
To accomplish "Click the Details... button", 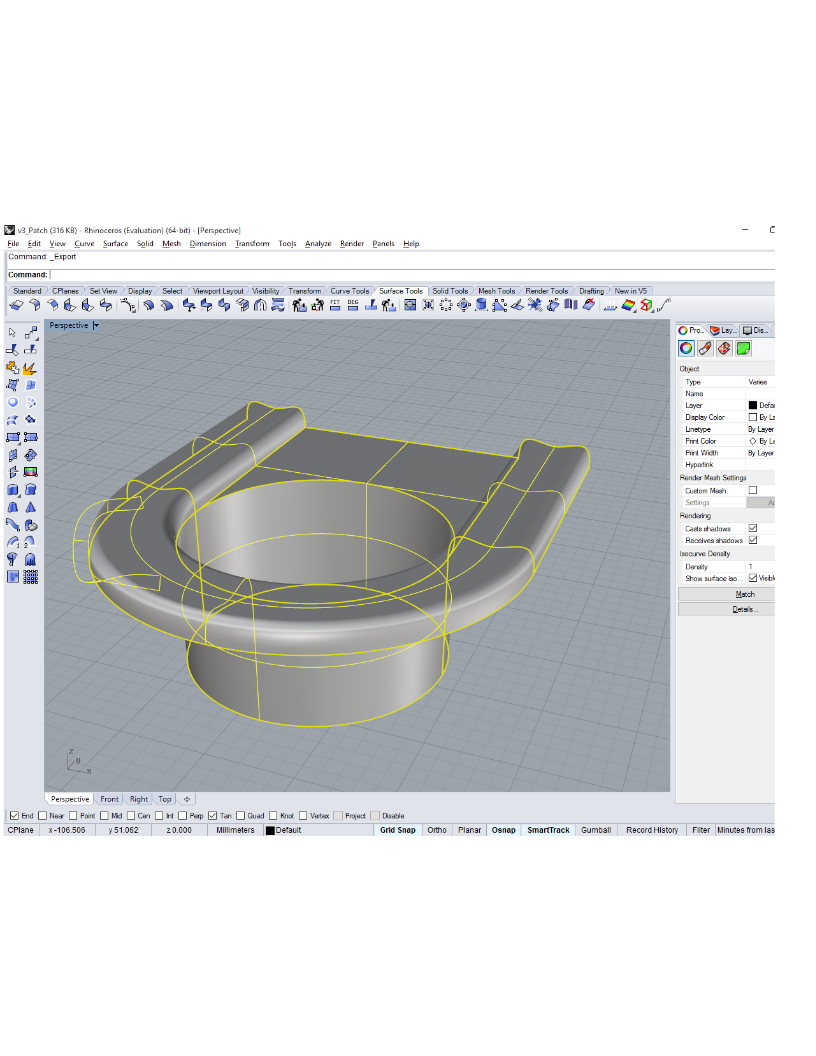I will [744, 609].
